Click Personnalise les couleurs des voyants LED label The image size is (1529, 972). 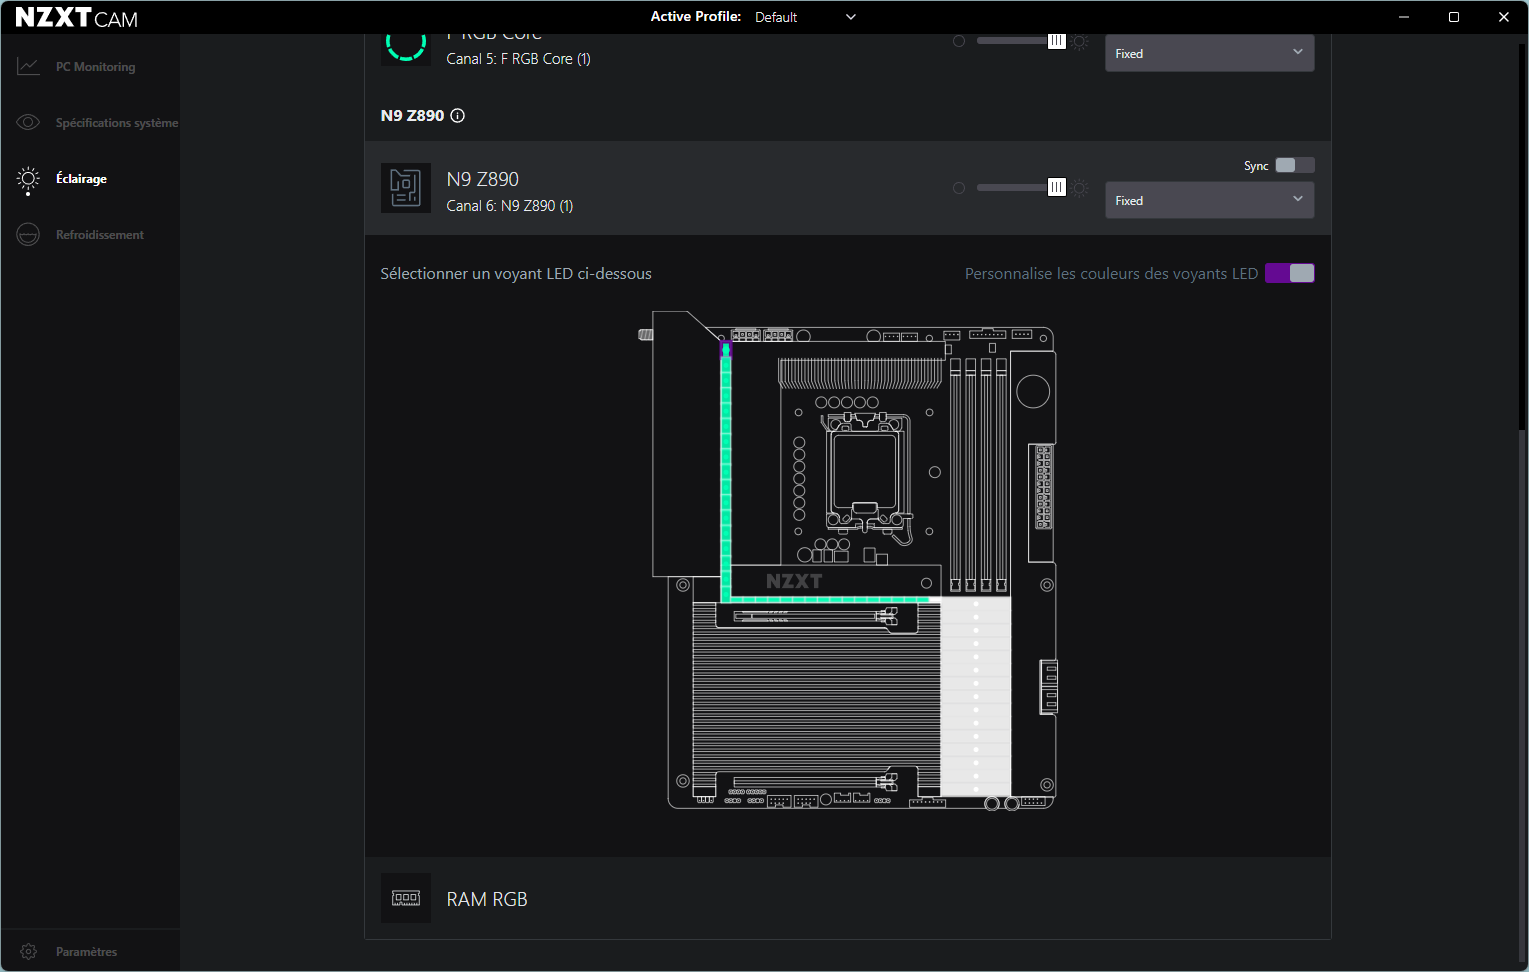[x=1111, y=273]
